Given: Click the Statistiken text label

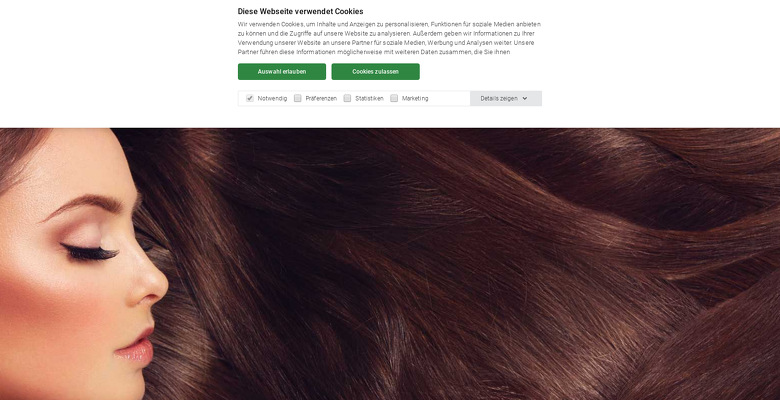Looking at the screenshot, I should 369,99.
